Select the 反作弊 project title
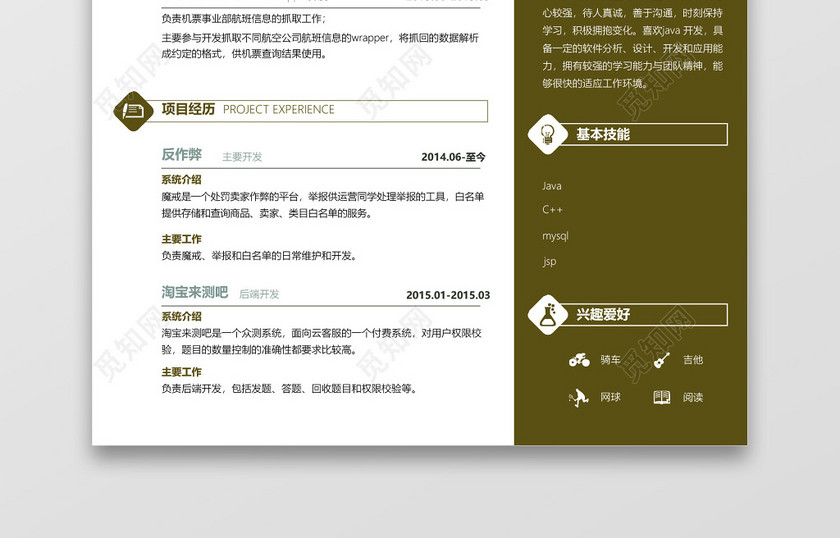The image size is (840, 538). pos(182,154)
